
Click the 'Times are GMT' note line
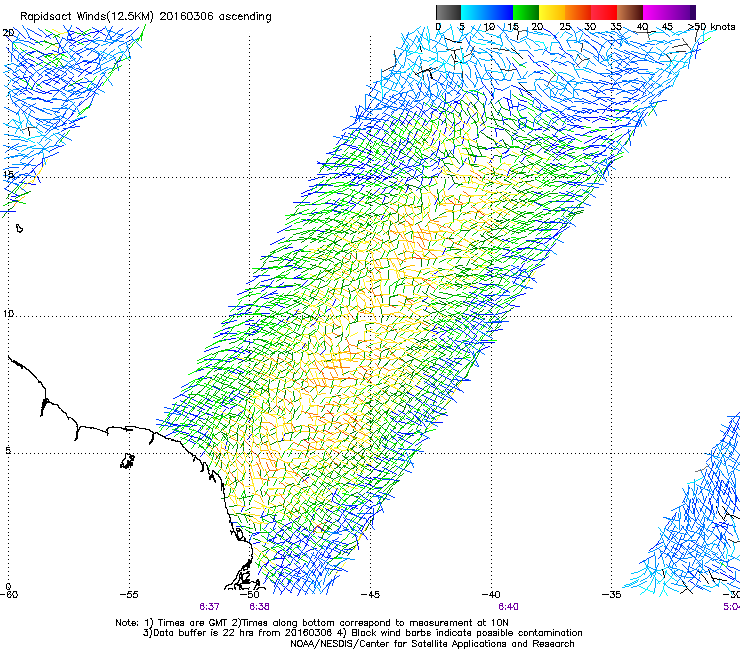[312, 623]
